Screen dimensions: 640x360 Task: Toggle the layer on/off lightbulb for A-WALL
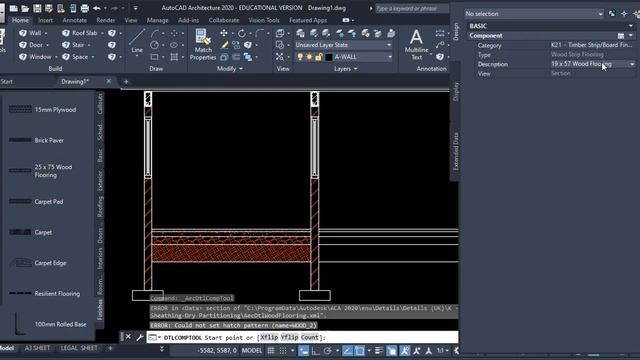tap(300, 57)
